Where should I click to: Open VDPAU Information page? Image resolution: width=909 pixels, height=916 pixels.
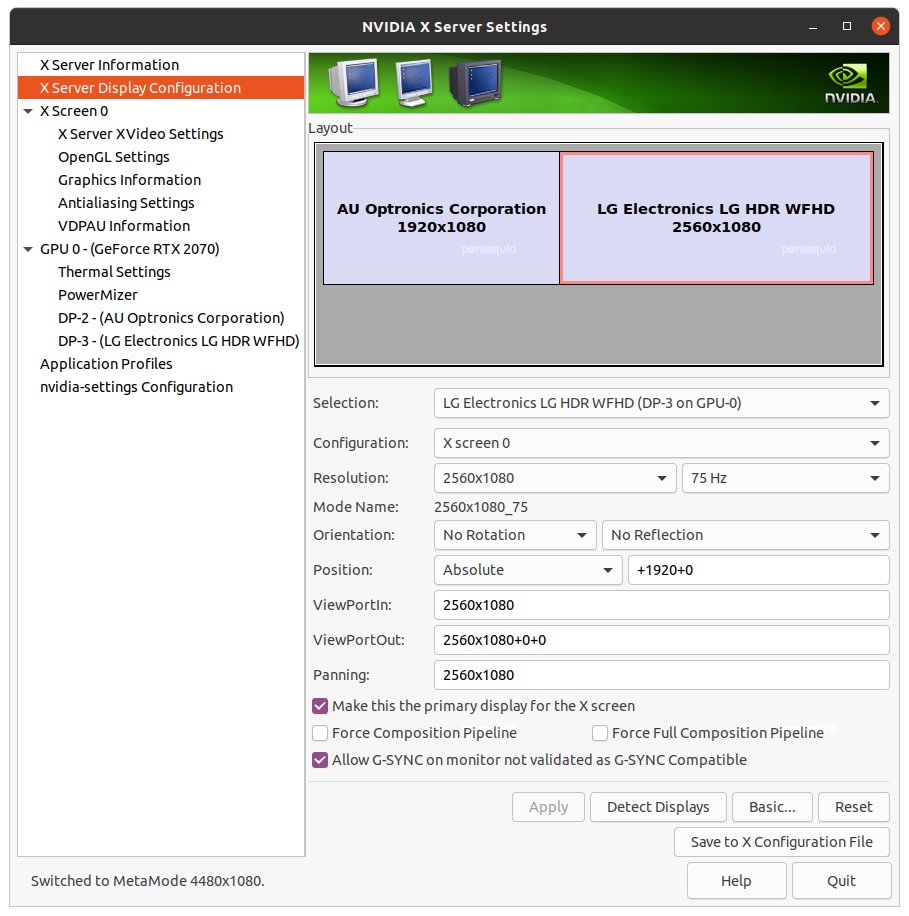pyautogui.click(x=124, y=226)
